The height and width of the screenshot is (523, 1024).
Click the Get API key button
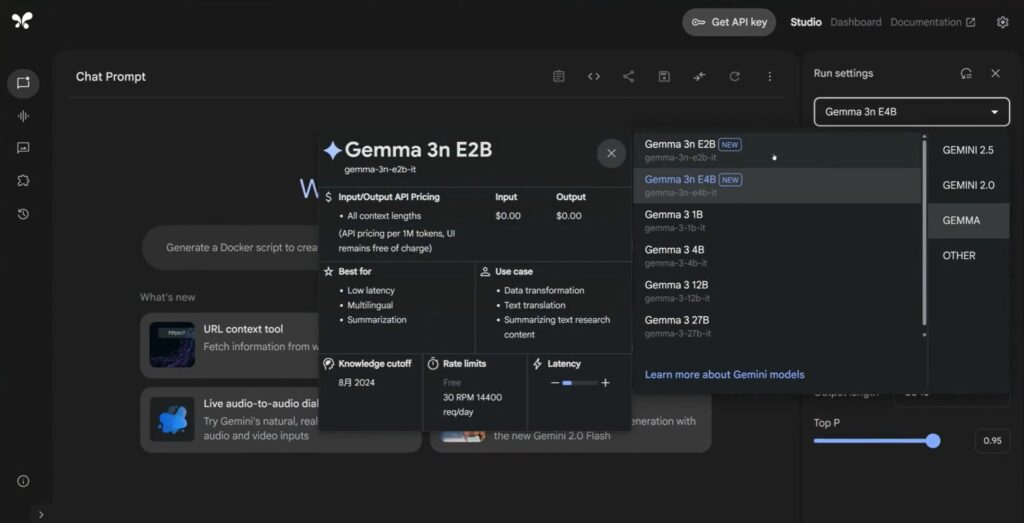(x=729, y=22)
